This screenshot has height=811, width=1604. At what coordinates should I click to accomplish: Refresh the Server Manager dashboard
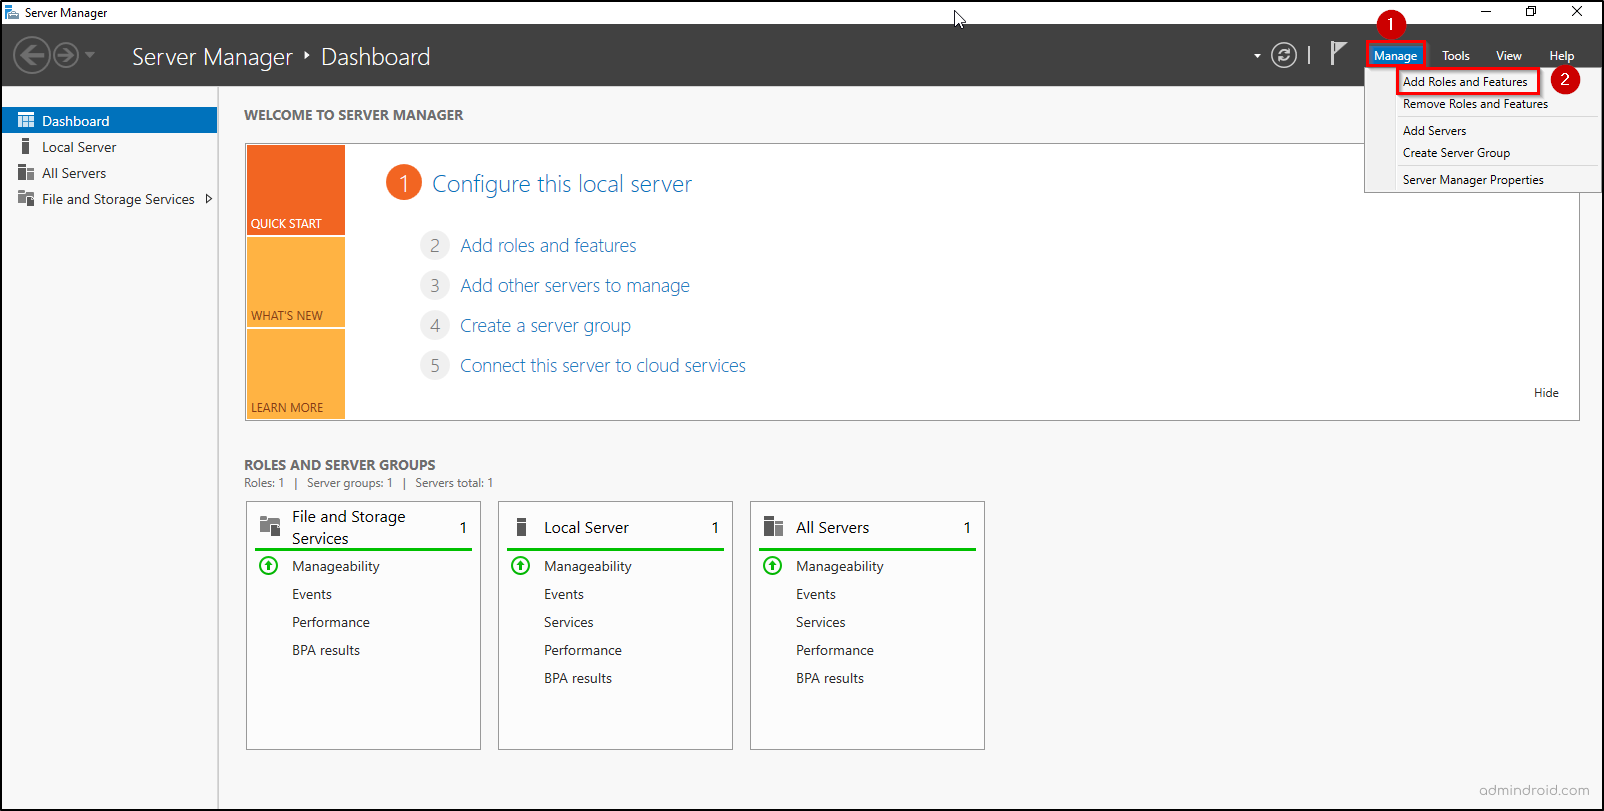(x=1284, y=55)
